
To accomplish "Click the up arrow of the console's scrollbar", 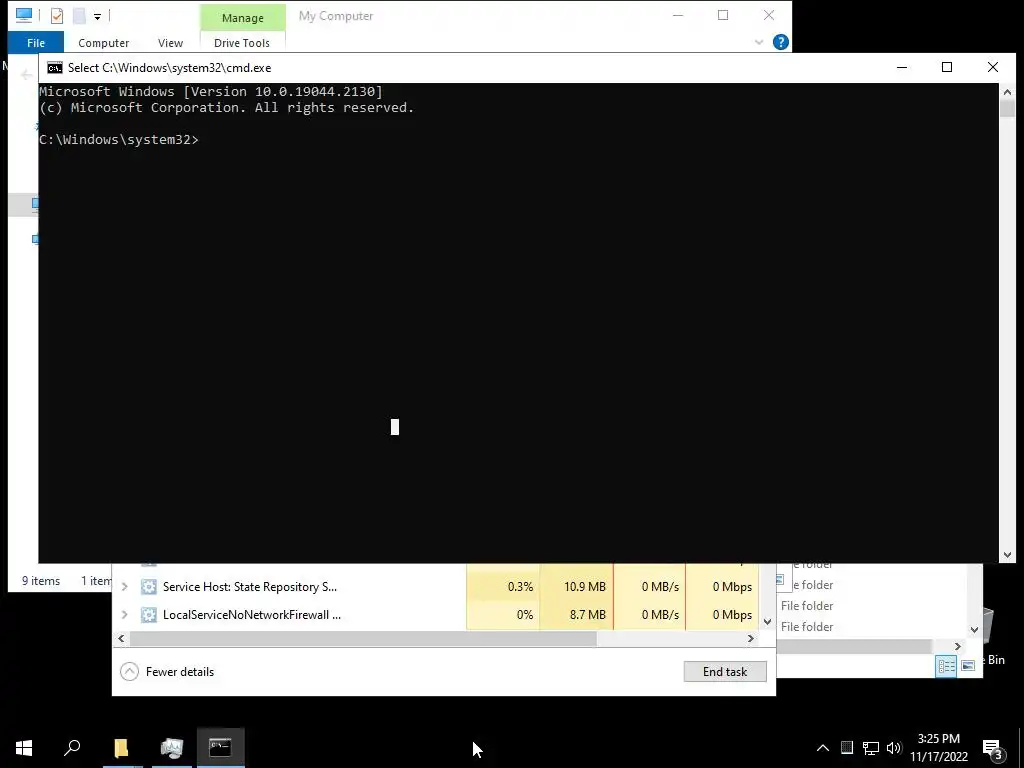I will [x=1007, y=92].
